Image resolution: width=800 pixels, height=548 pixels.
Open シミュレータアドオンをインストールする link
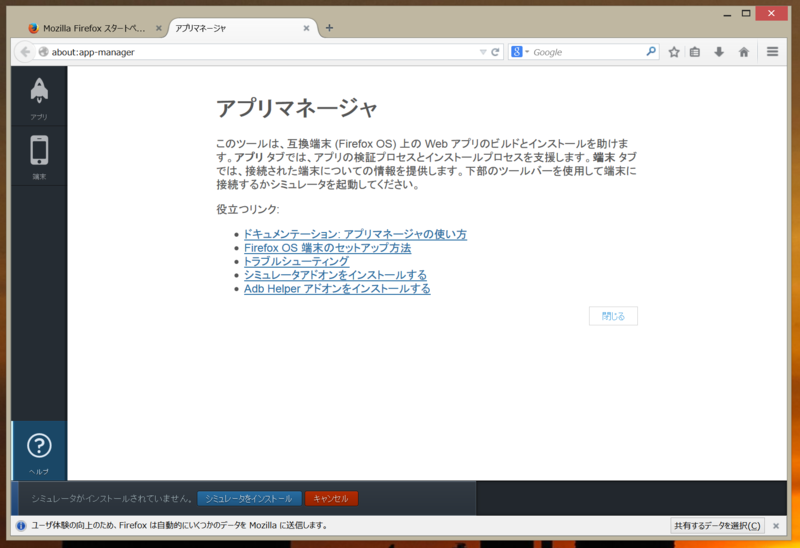tap(335, 275)
